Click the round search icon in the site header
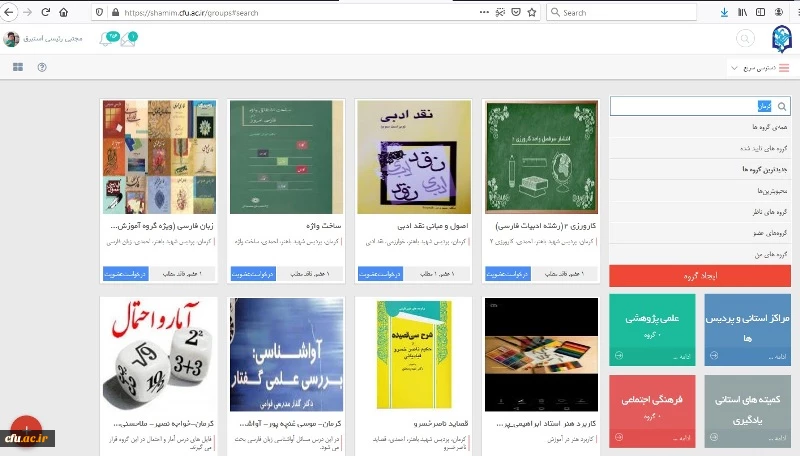This screenshot has width=800, height=456. [745, 39]
